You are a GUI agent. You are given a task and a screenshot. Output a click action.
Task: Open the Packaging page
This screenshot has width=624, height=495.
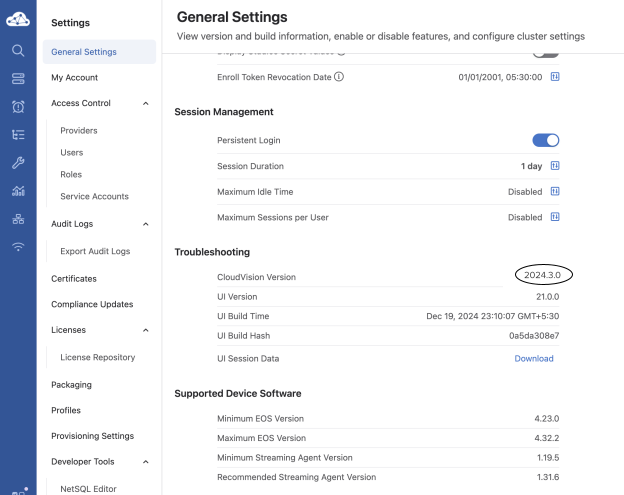71,385
